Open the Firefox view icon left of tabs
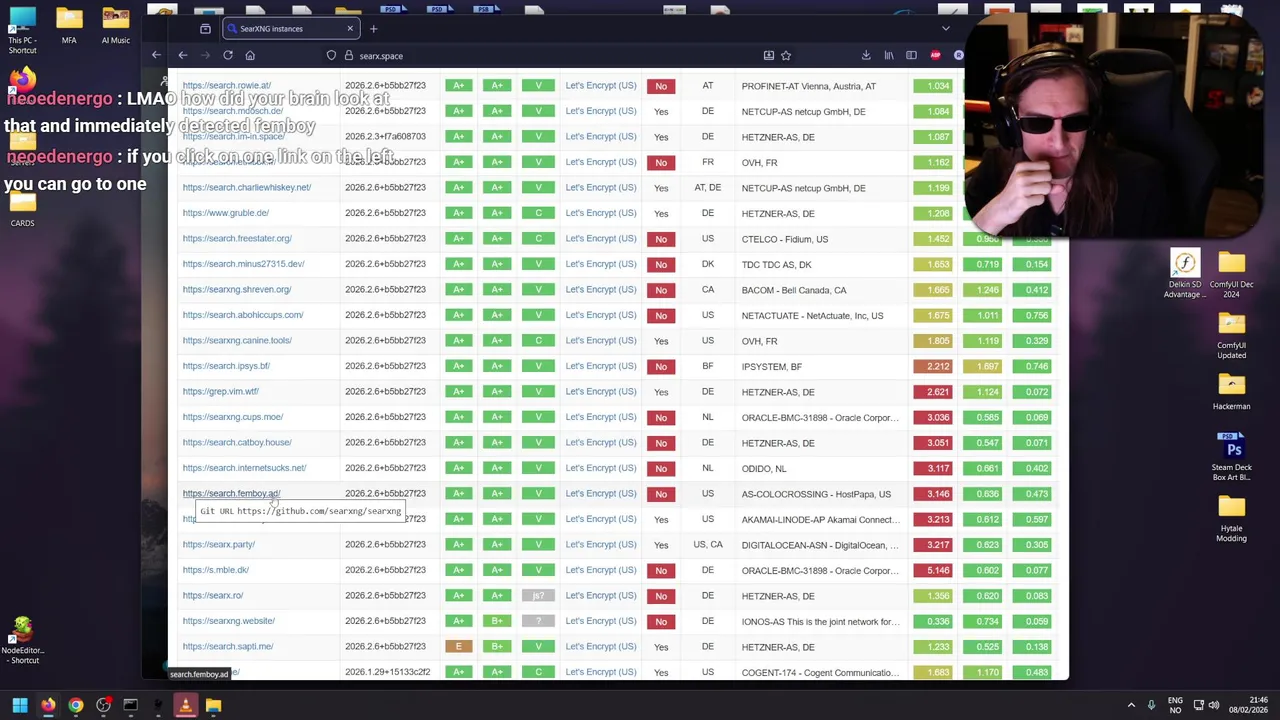 205,29
